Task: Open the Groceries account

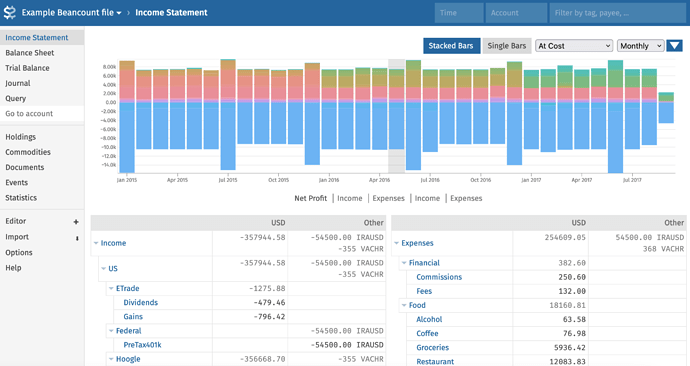Action: coord(433,348)
